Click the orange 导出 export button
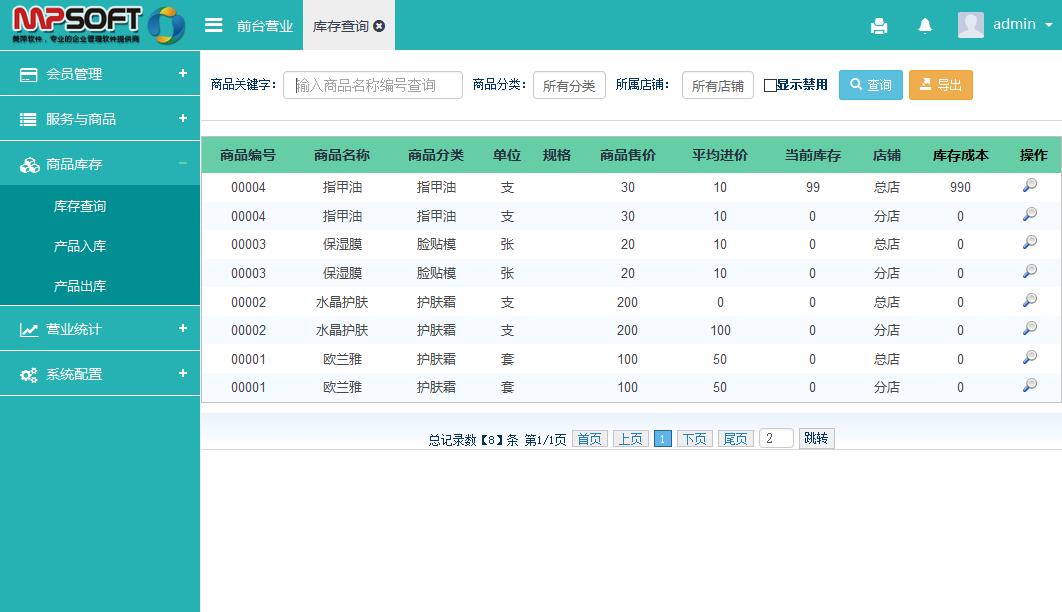The height and width of the screenshot is (612, 1062). coord(940,85)
